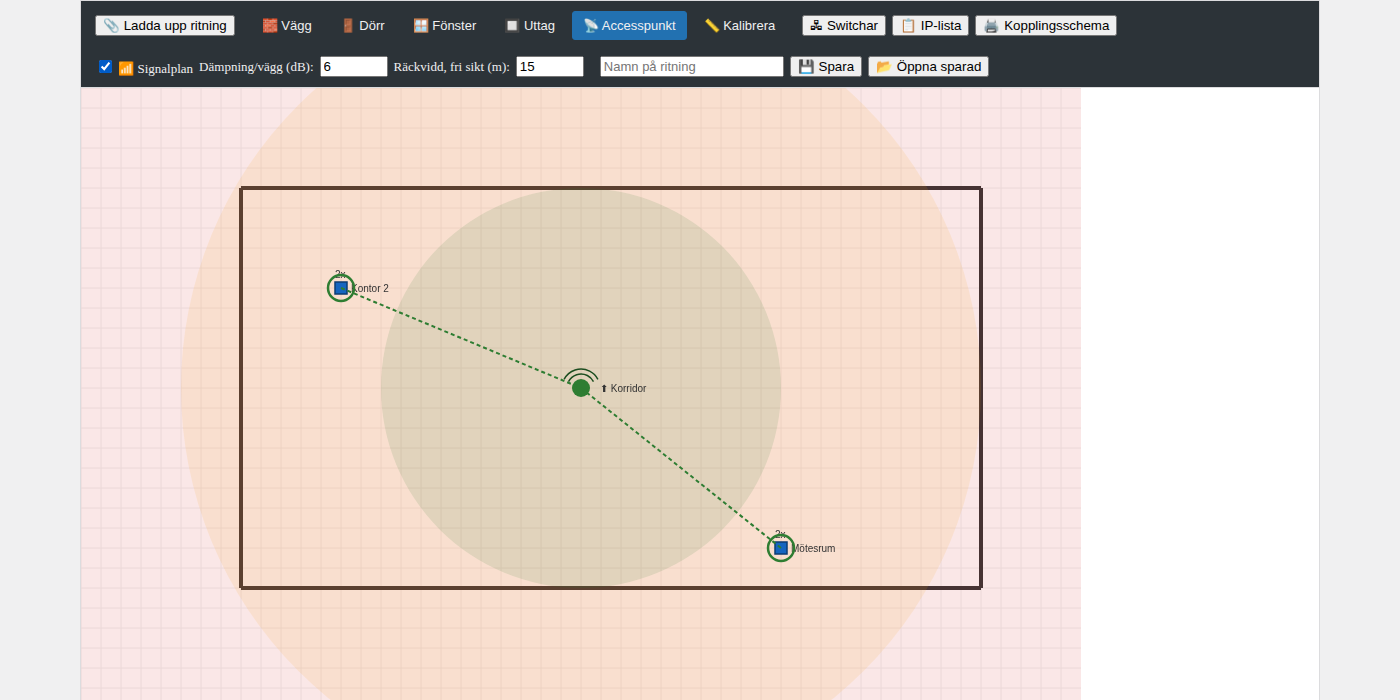Screen dimensions: 1400x700
Task: Open the Switchar panel
Action: pyautogui.click(x=844, y=26)
